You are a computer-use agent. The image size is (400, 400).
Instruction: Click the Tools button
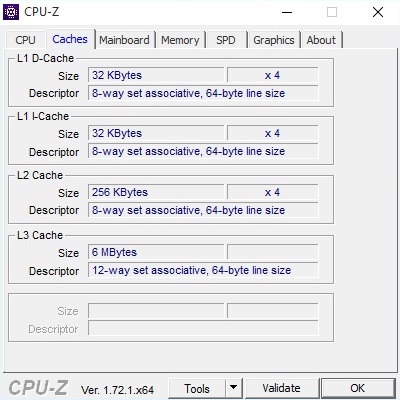coord(197,388)
